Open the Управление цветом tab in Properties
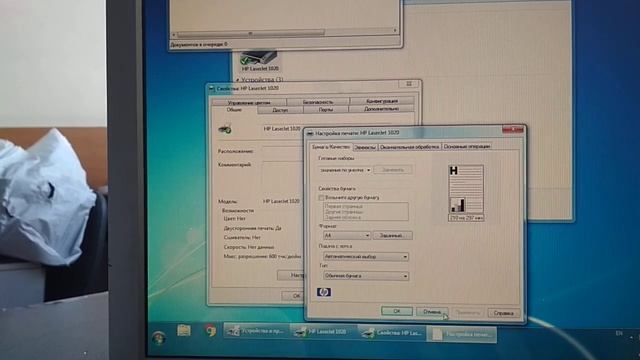Screen dimensions: 640x360 tap(249, 102)
